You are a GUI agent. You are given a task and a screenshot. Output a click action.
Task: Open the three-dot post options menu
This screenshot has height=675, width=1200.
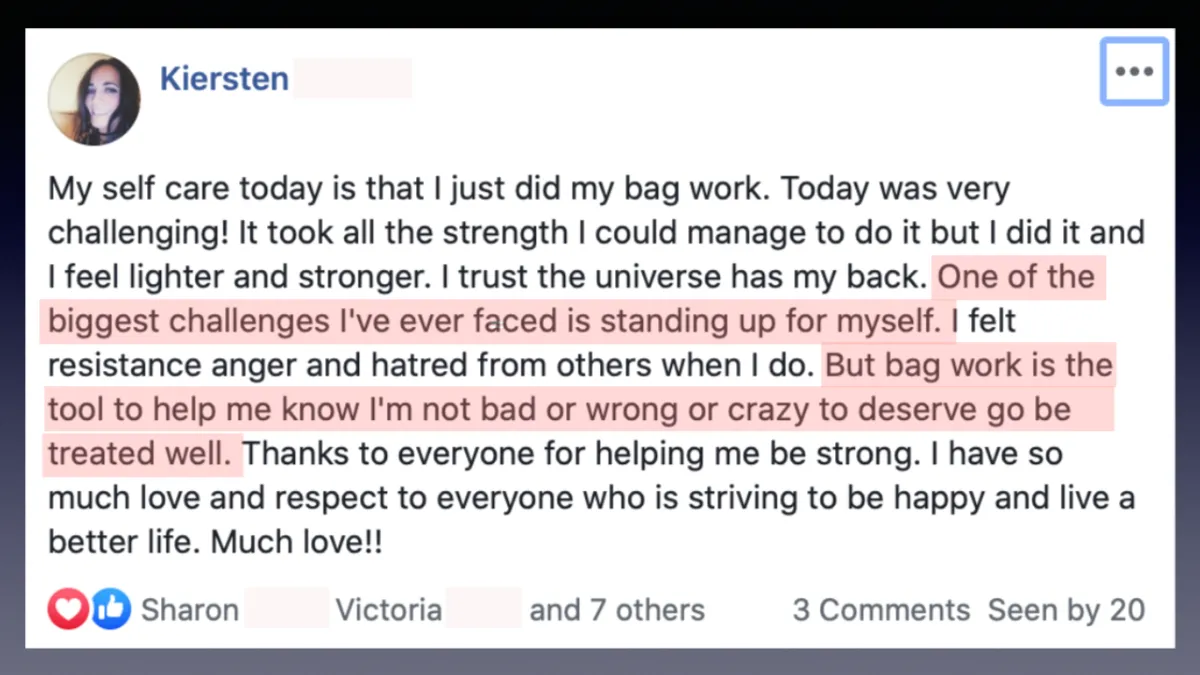(x=1134, y=72)
